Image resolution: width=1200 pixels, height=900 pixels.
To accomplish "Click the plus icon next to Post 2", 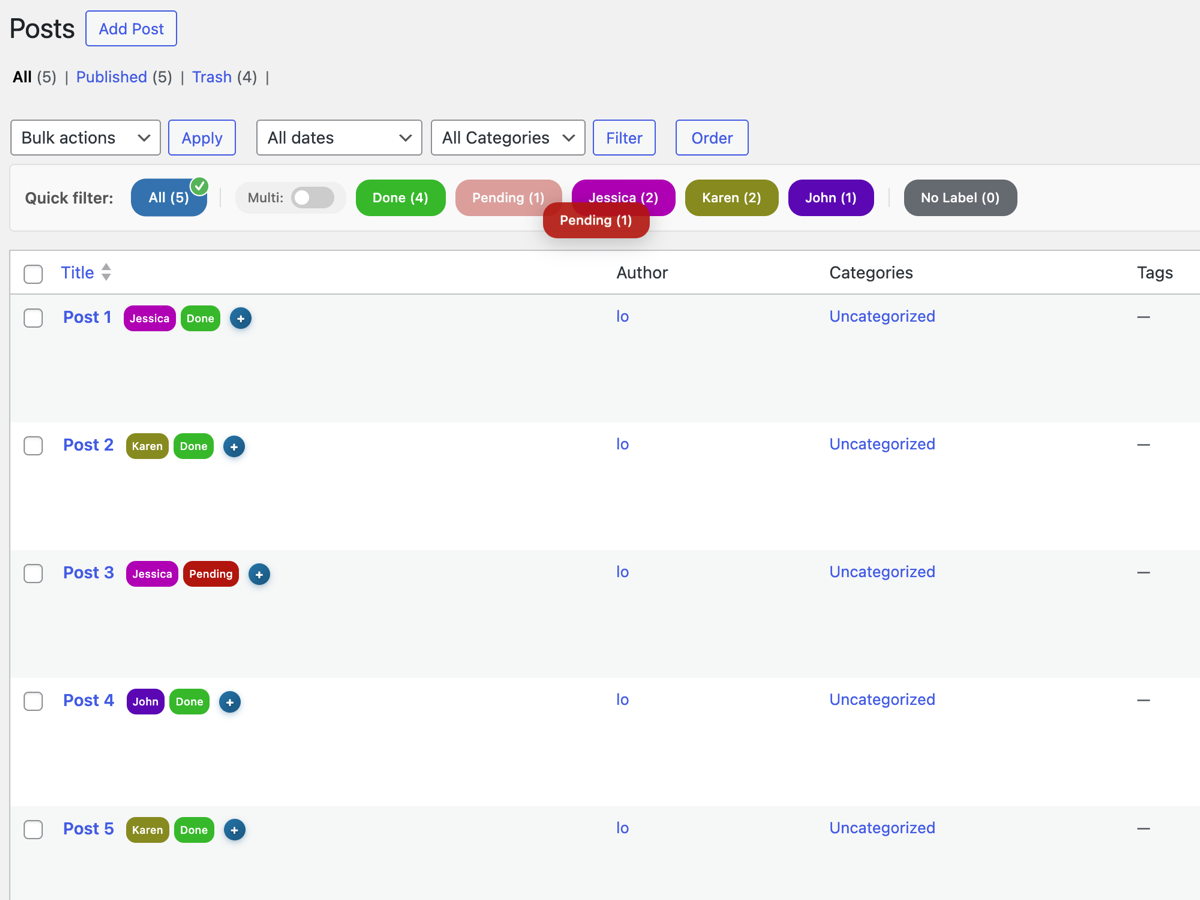I will point(234,446).
